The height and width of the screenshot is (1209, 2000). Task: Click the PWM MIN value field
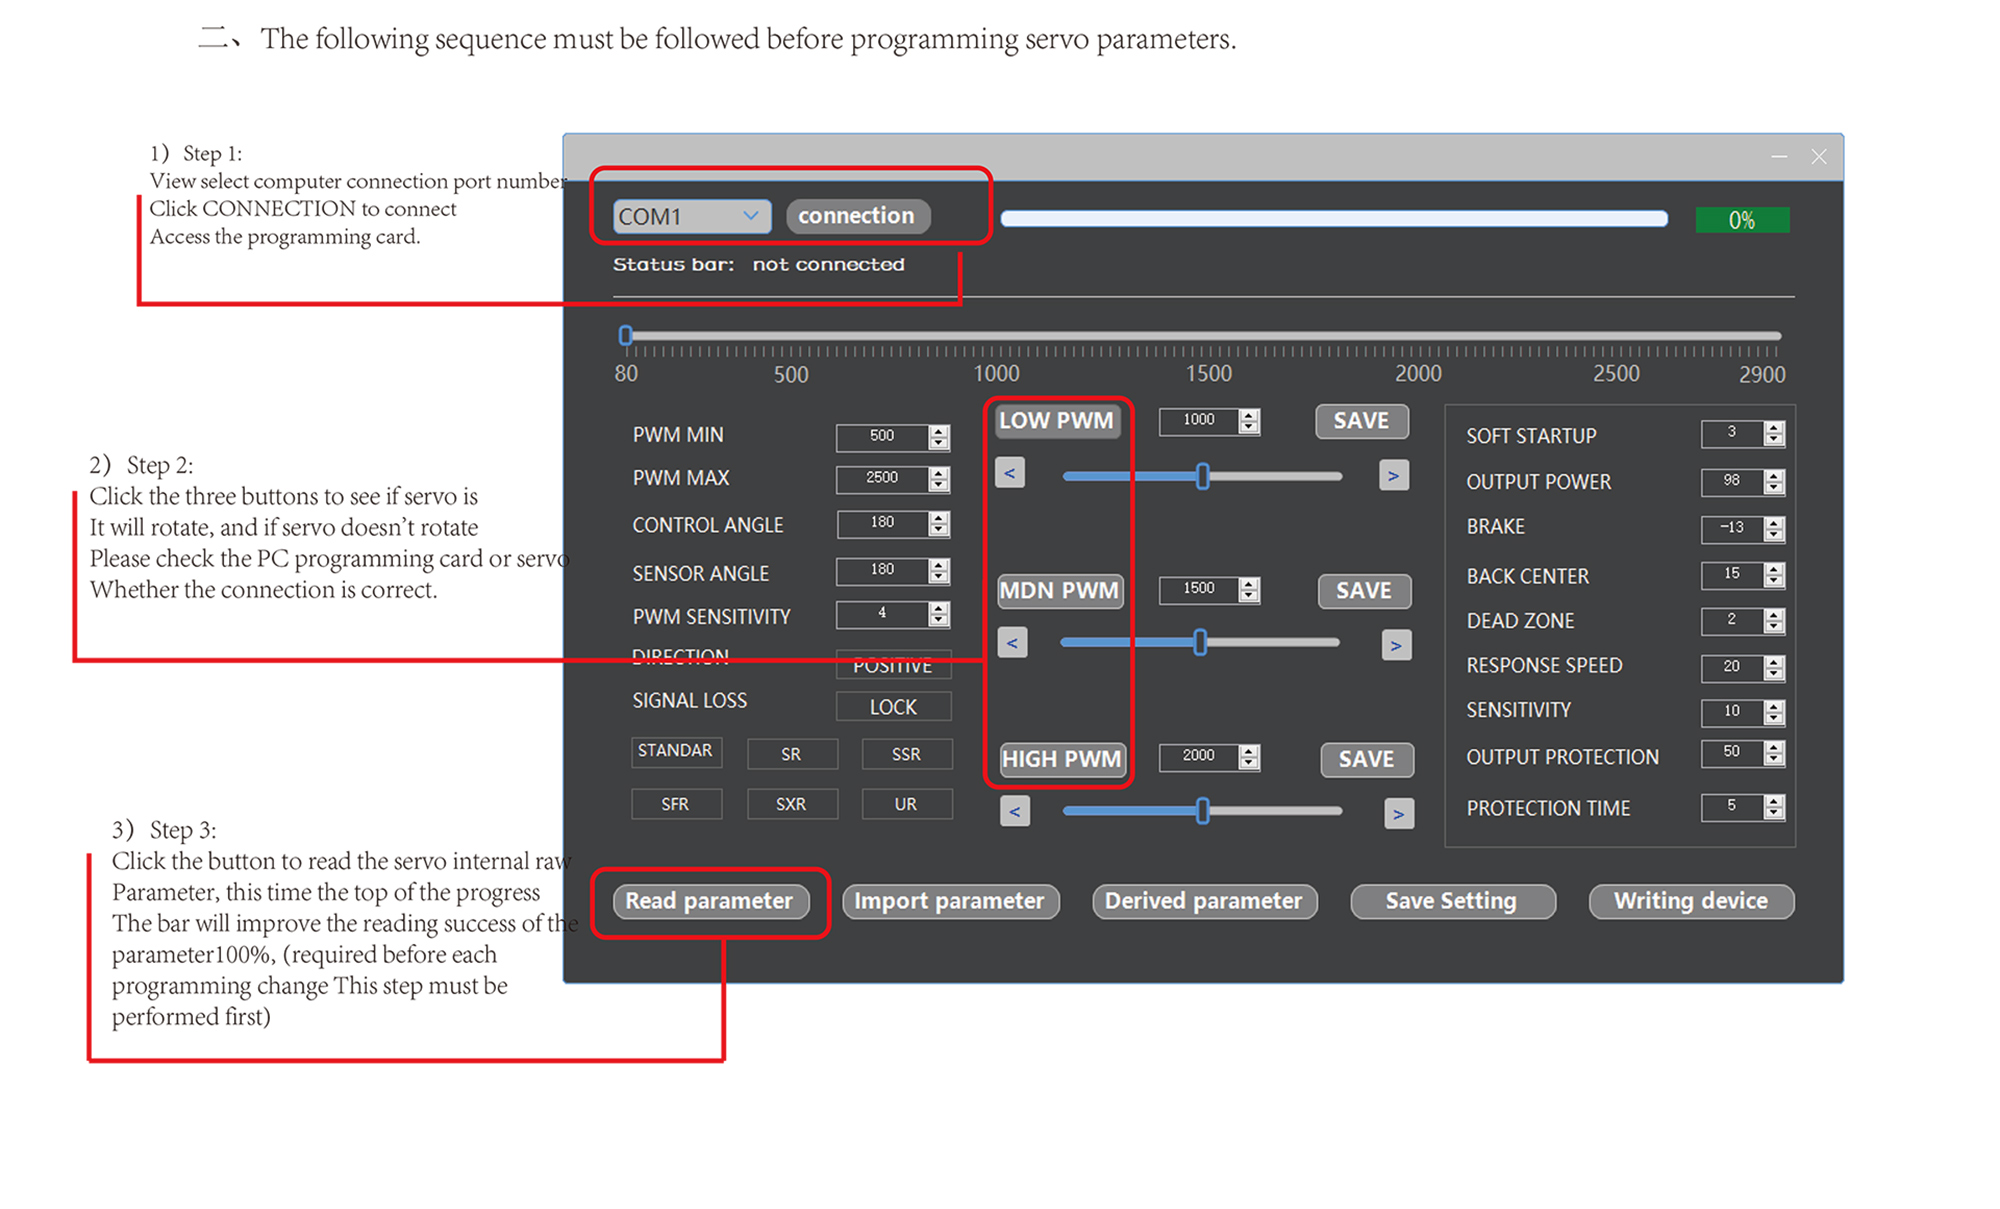(882, 437)
